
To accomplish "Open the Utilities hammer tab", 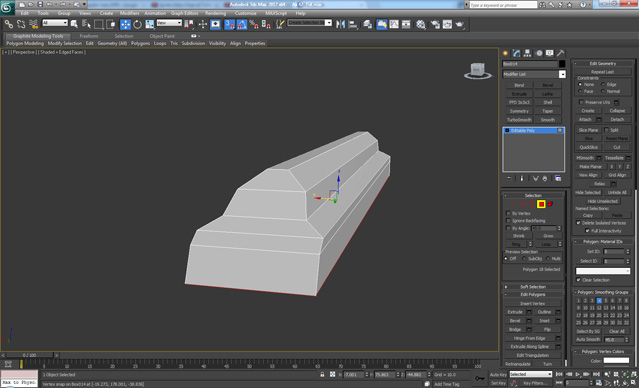I will 561,53.
